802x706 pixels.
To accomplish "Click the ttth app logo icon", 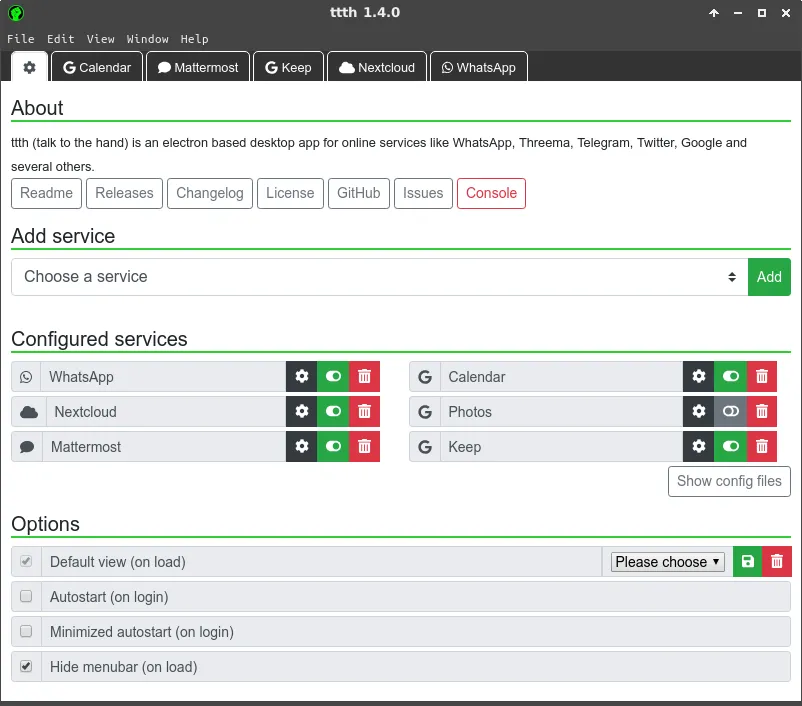I will tap(16, 13).
